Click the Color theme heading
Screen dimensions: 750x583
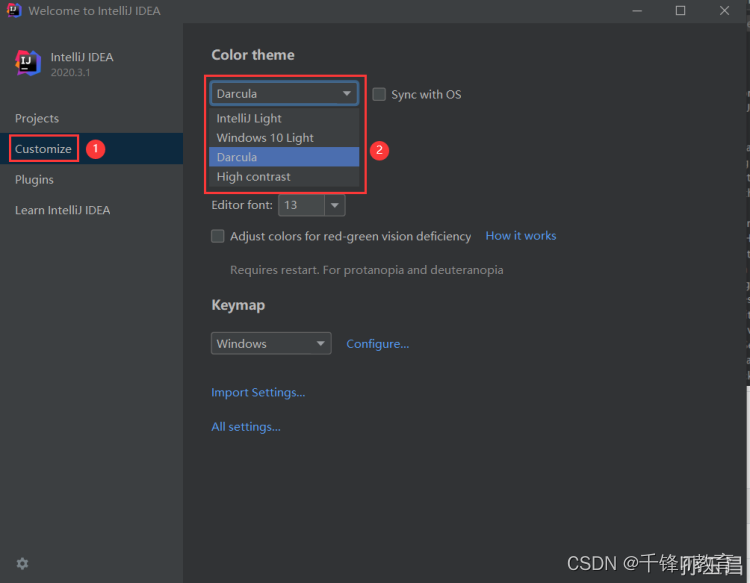pos(253,55)
